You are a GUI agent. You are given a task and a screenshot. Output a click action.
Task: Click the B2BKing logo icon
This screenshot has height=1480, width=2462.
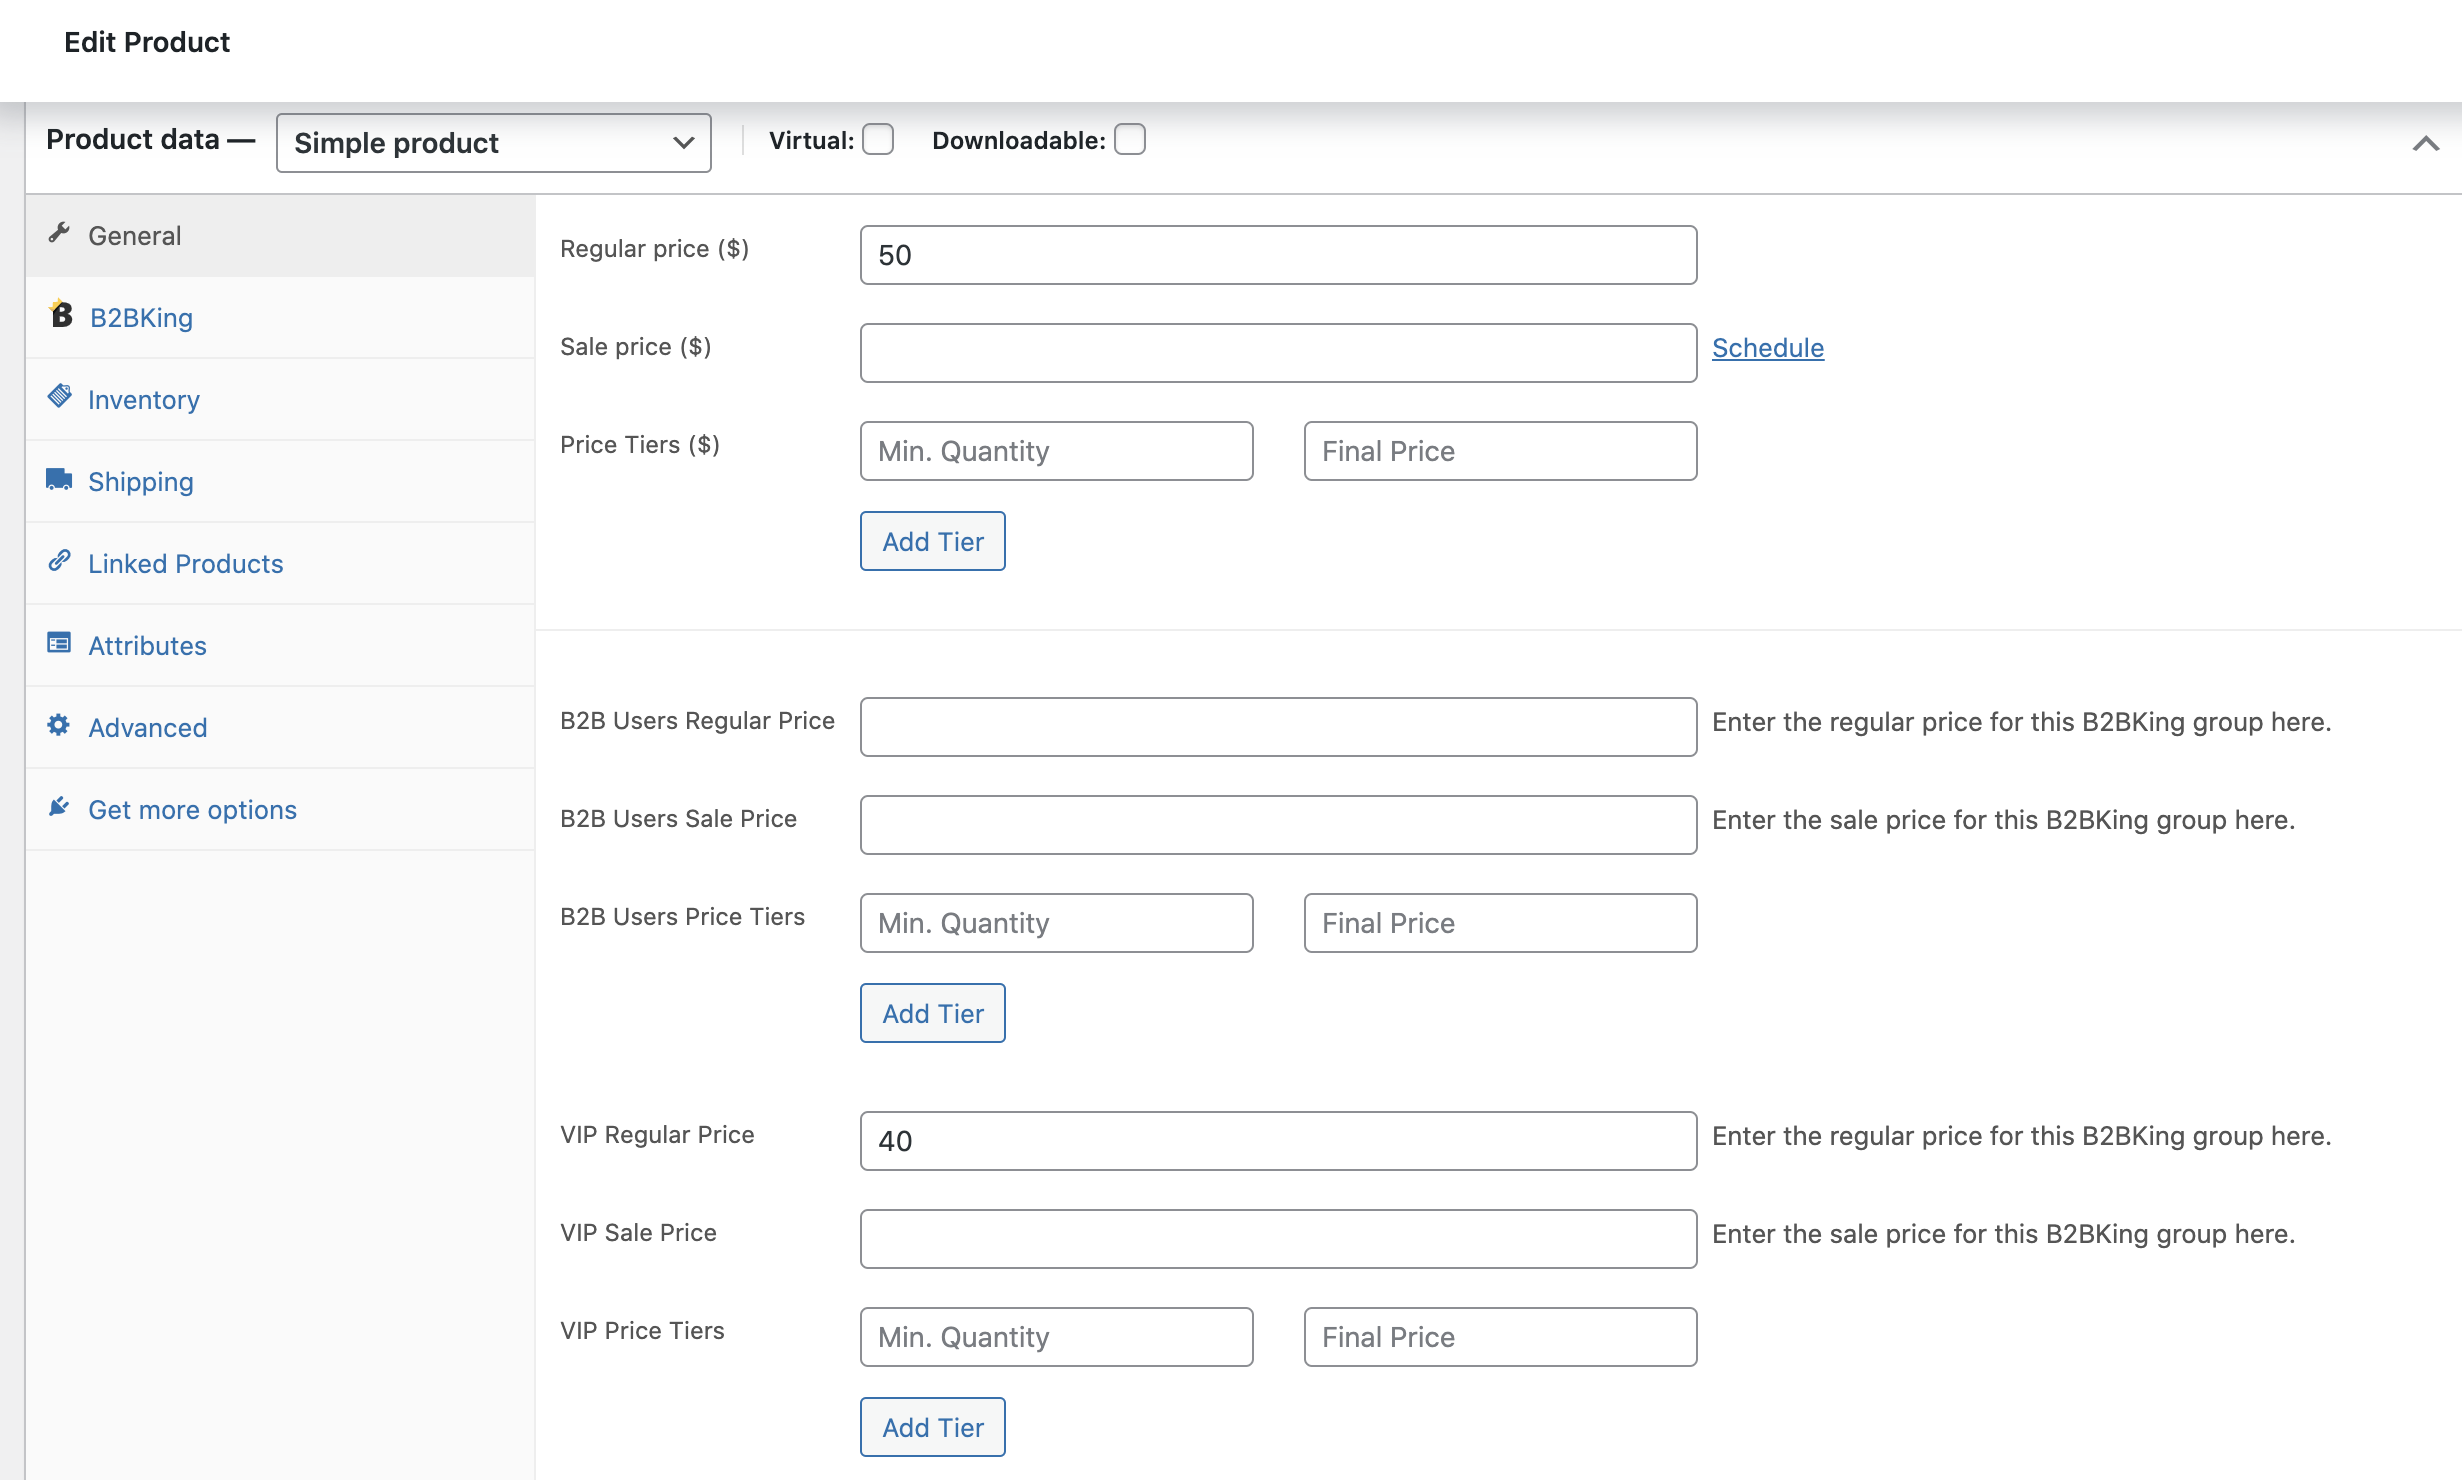click(x=61, y=314)
